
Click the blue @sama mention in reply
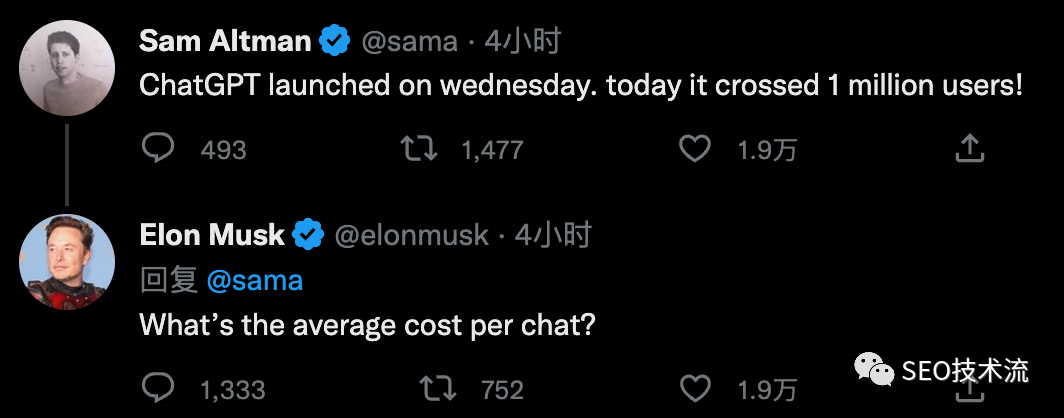[x=254, y=280]
